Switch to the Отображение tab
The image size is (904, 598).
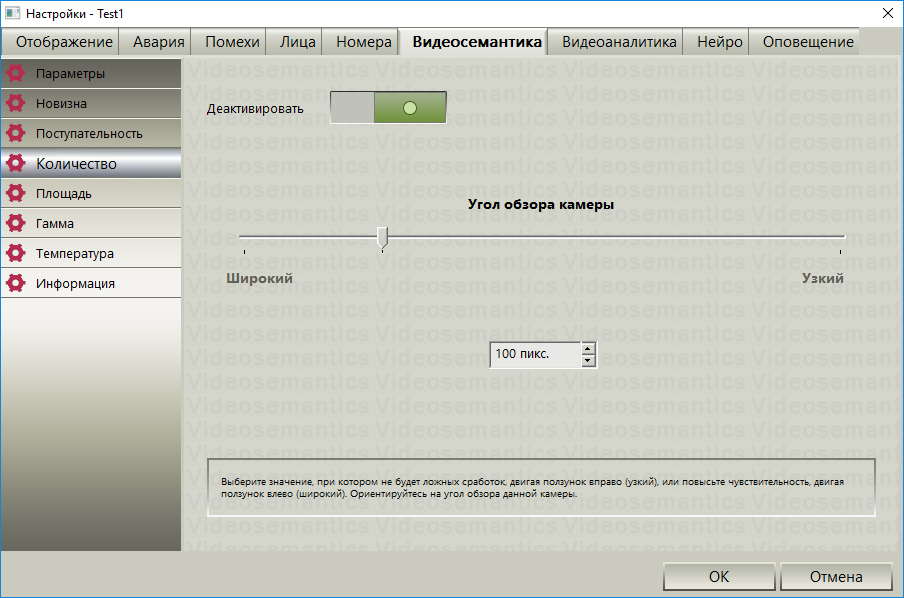point(61,42)
